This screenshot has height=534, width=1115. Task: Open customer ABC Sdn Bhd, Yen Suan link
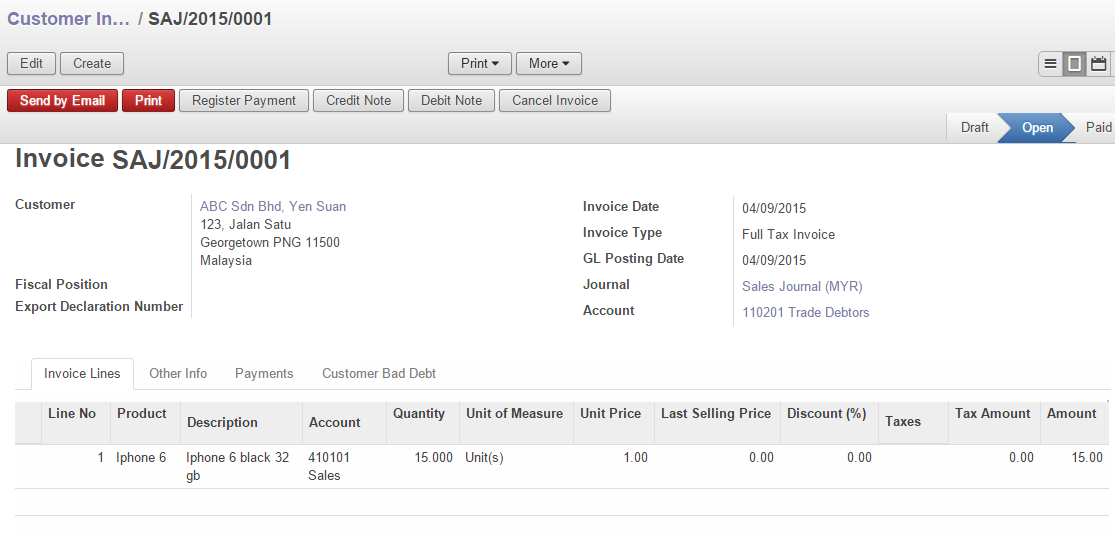tap(273, 207)
